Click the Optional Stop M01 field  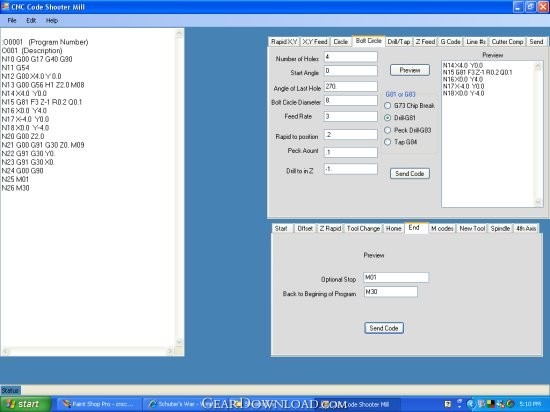coord(396,277)
